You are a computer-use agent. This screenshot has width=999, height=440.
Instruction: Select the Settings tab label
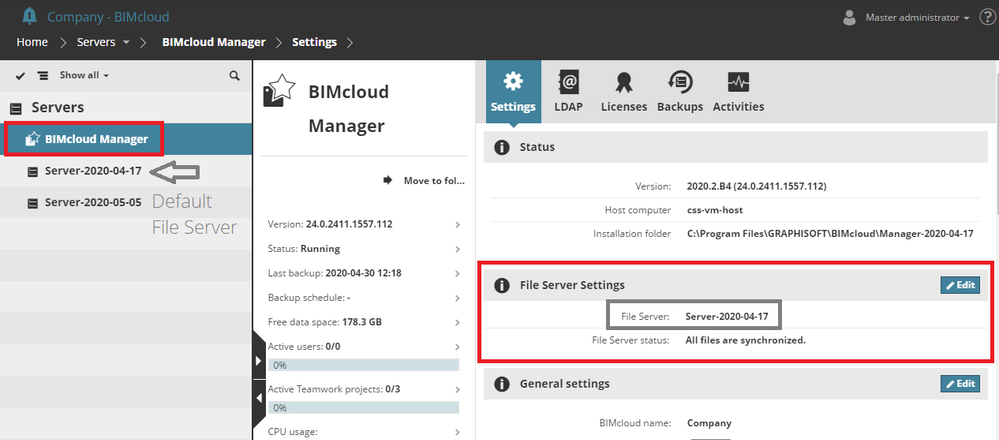[x=513, y=107]
